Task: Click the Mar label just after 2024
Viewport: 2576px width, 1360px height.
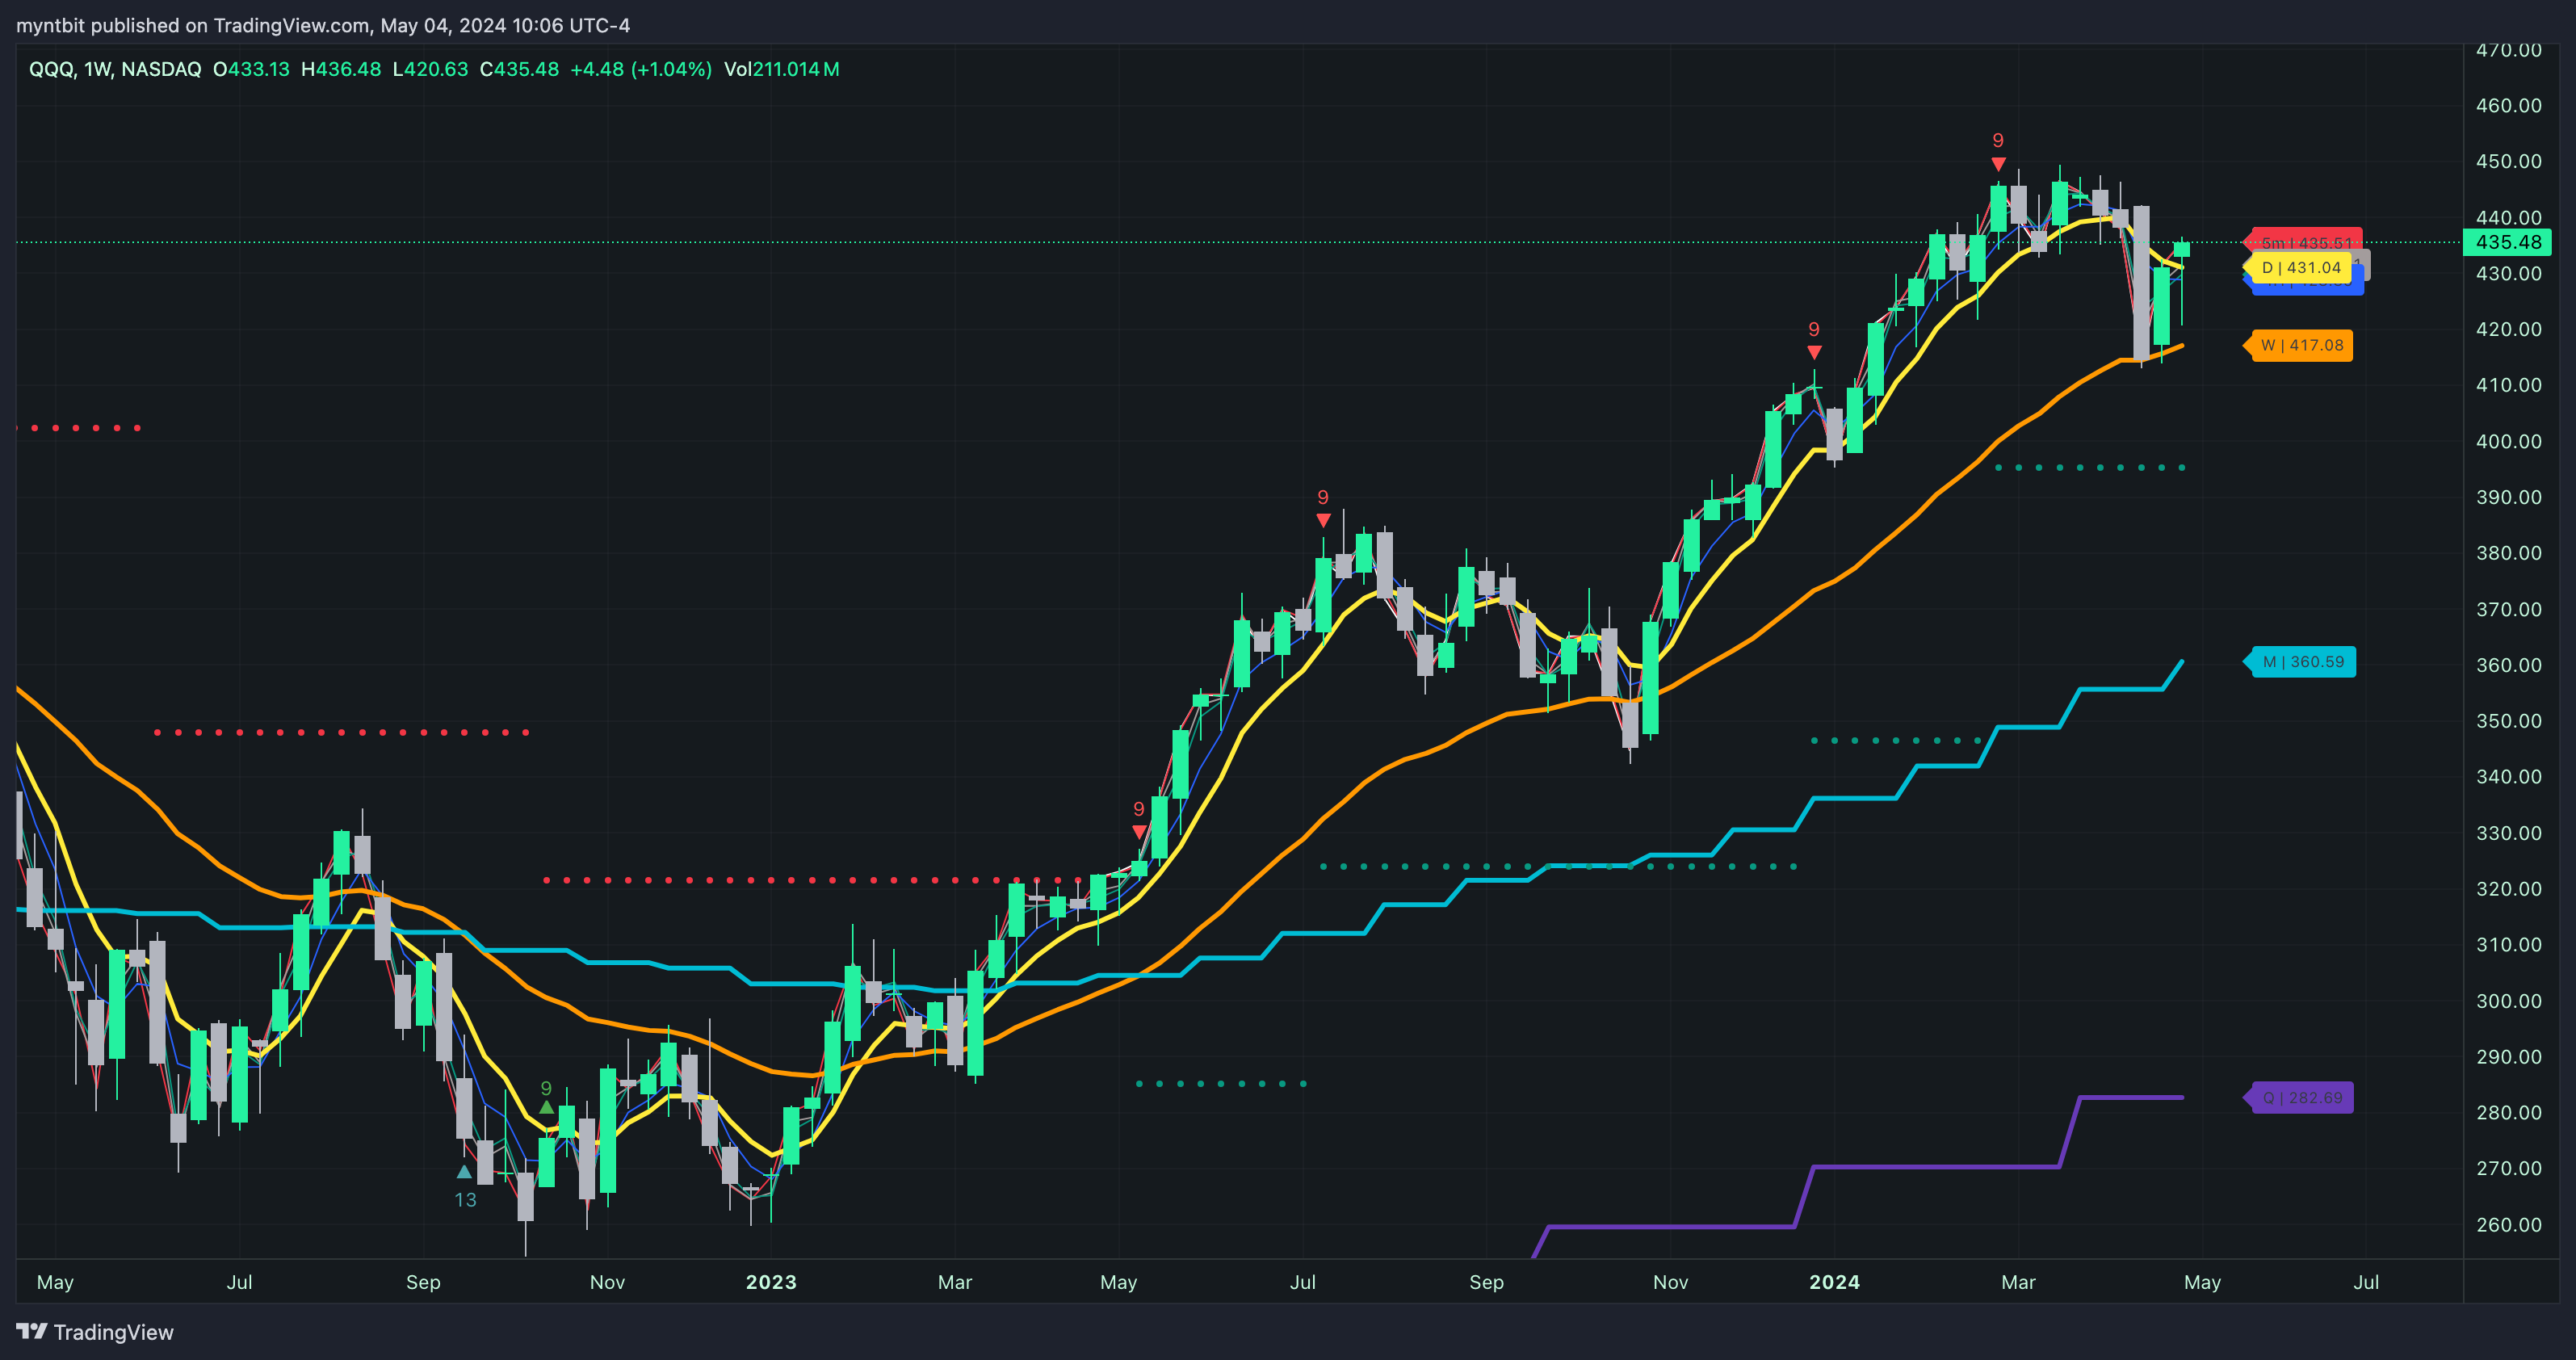Action: (x=2018, y=1282)
